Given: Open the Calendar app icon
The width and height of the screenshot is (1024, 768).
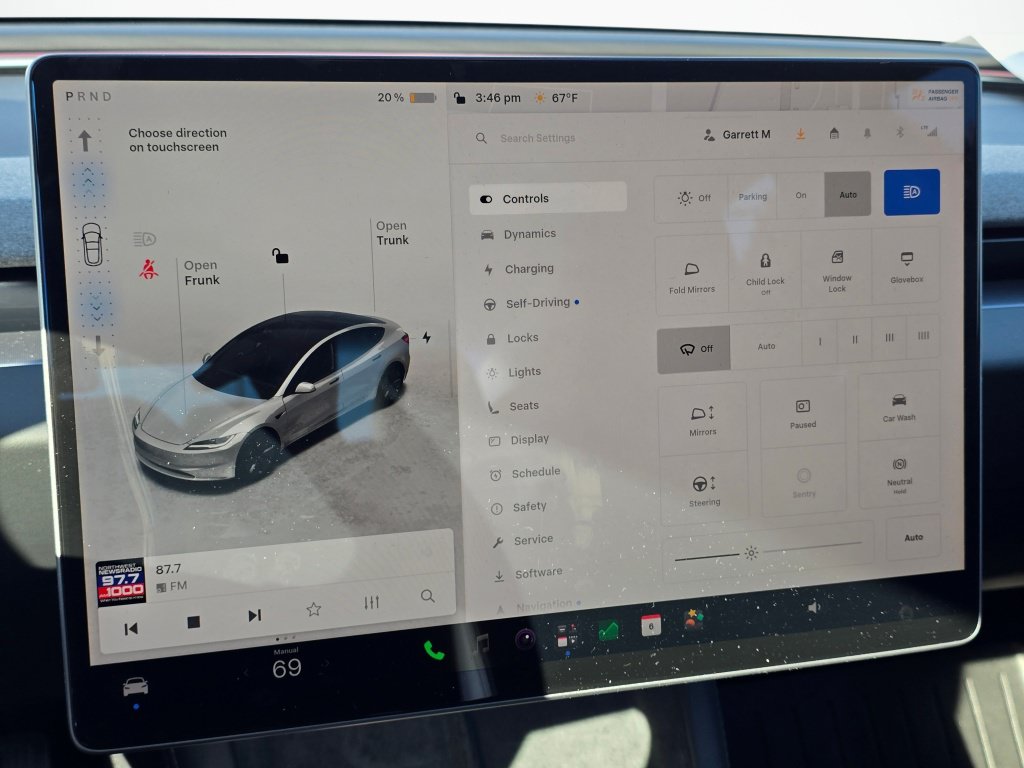Looking at the screenshot, I should 650,625.
